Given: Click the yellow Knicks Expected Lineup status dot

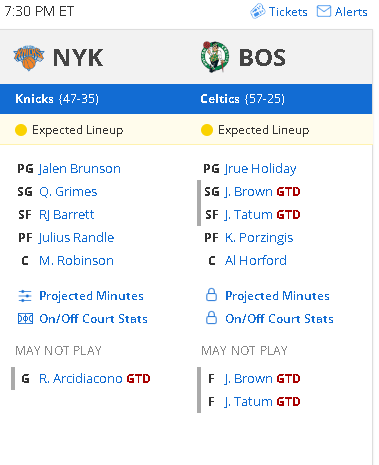Looking at the screenshot, I should [x=21, y=130].
